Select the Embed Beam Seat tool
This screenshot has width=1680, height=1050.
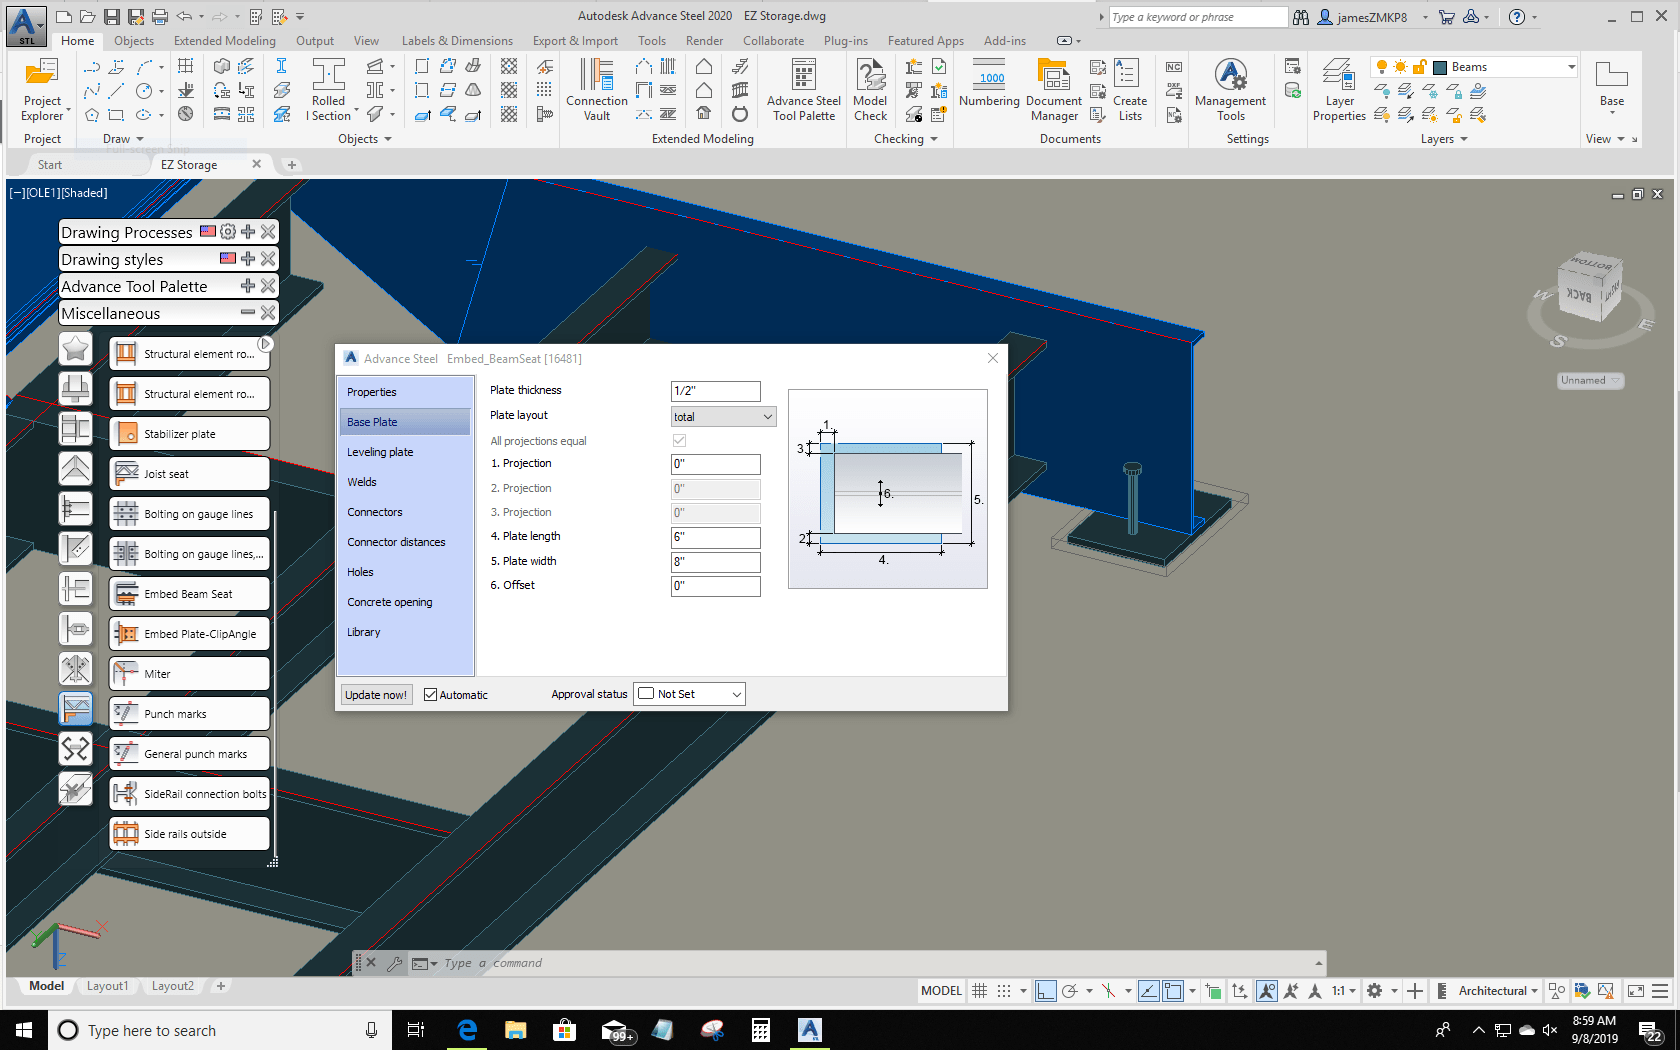(x=188, y=593)
